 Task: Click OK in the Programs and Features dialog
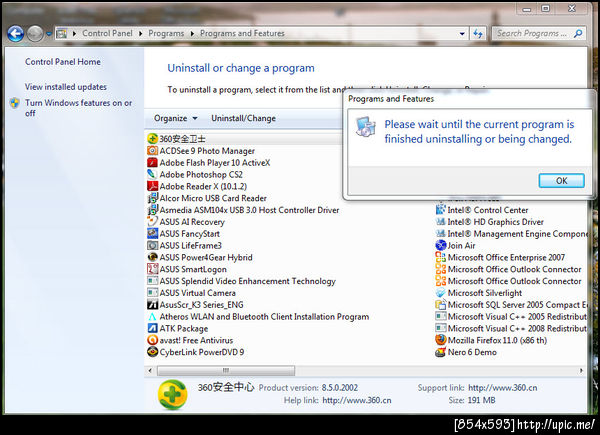(x=561, y=181)
